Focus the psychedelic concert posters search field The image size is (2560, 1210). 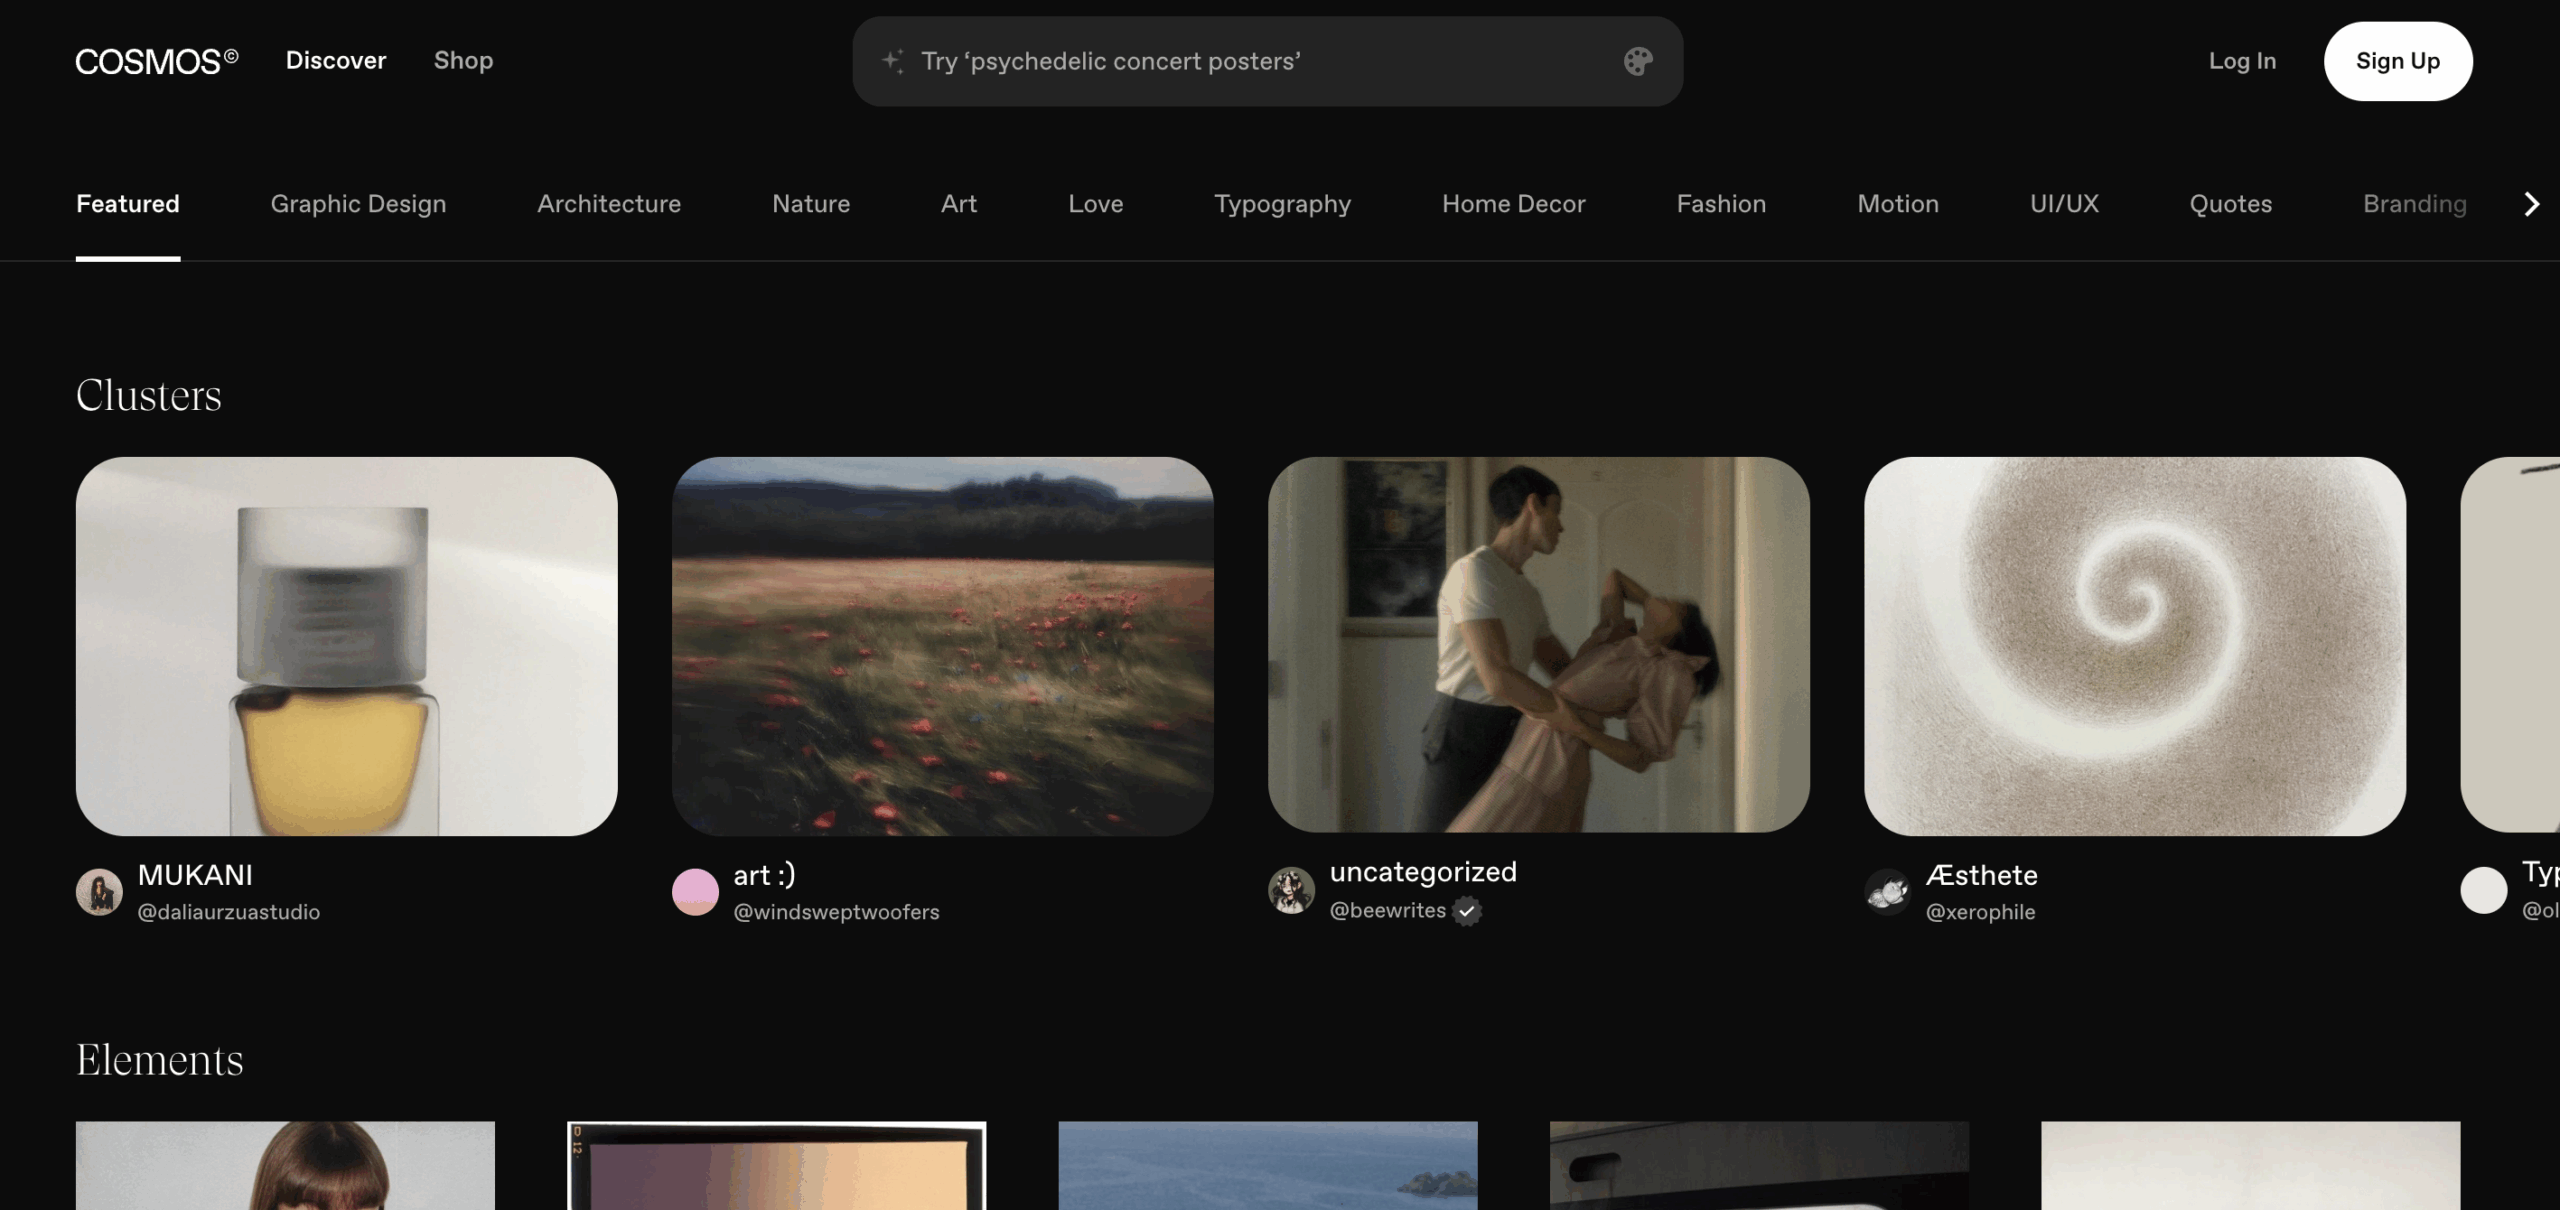tap(1267, 61)
